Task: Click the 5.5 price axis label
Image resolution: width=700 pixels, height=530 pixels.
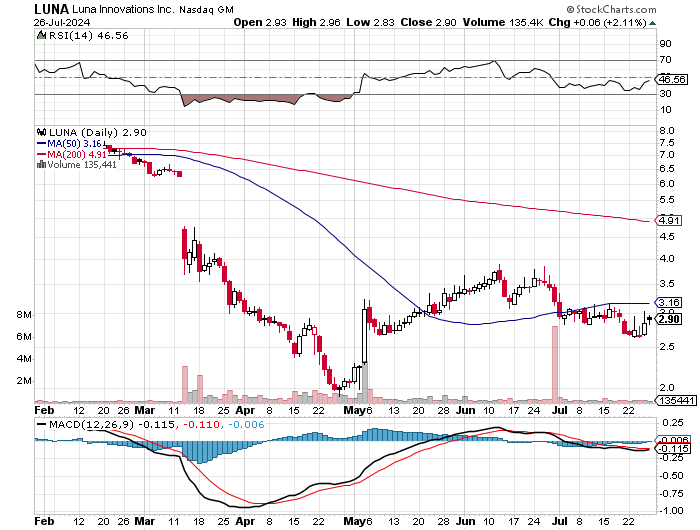Action: [667, 200]
